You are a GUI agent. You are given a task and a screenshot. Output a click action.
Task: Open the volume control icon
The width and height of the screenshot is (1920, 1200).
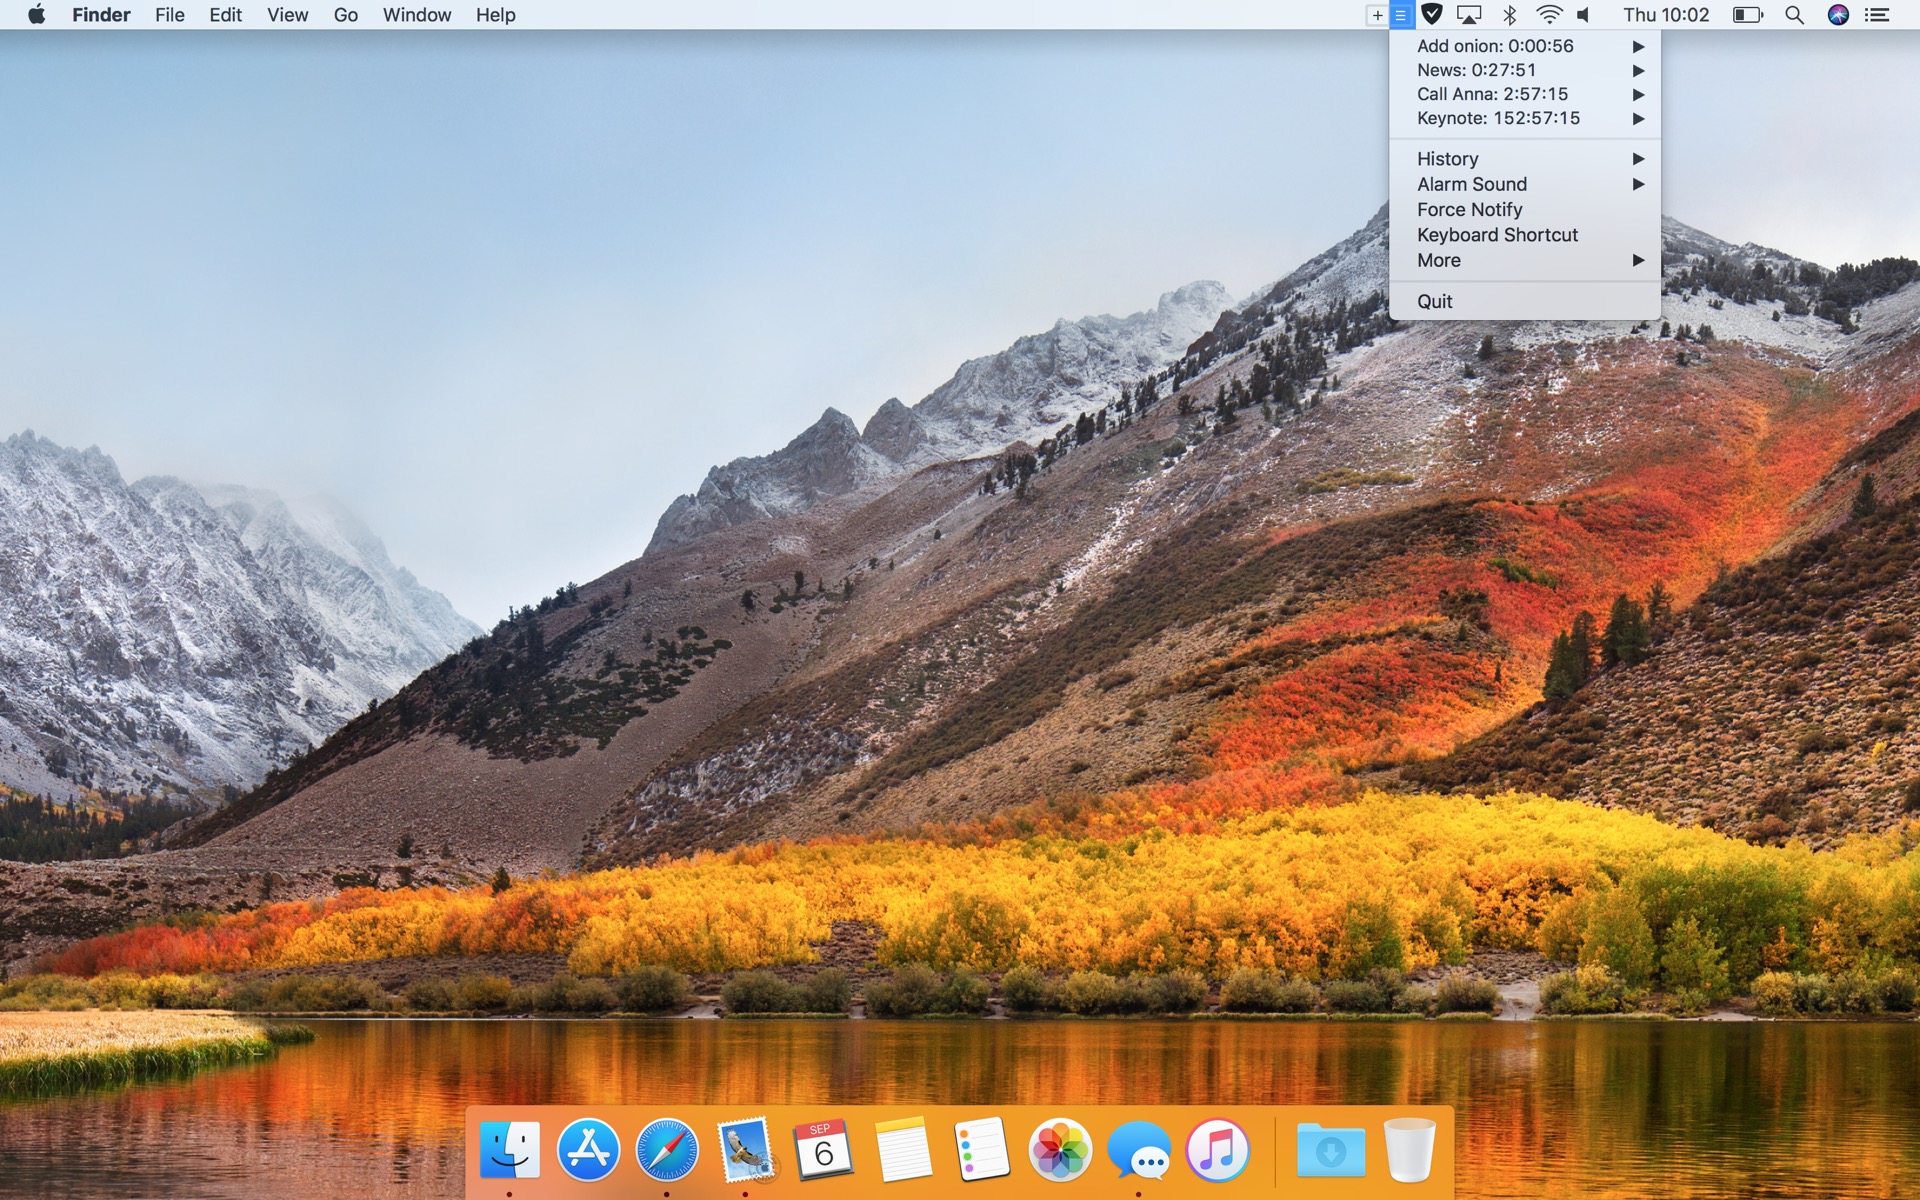pyautogui.click(x=1584, y=15)
